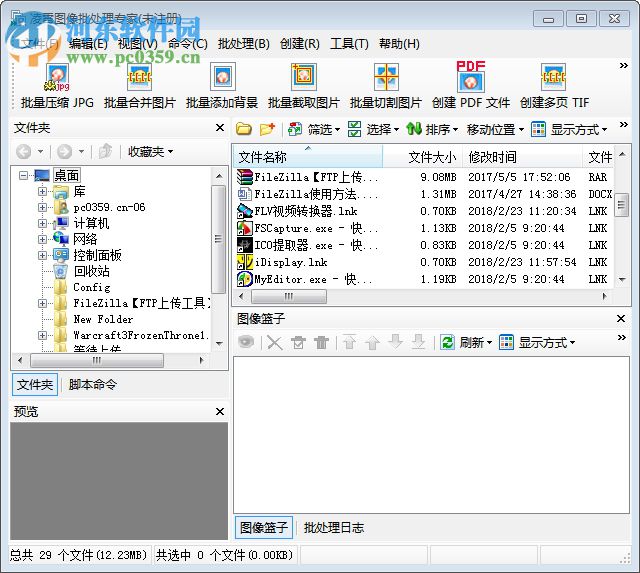Image resolution: width=640 pixels, height=573 pixels.
Task: Open the batch split images tool
Action: [x=386, y=87]
